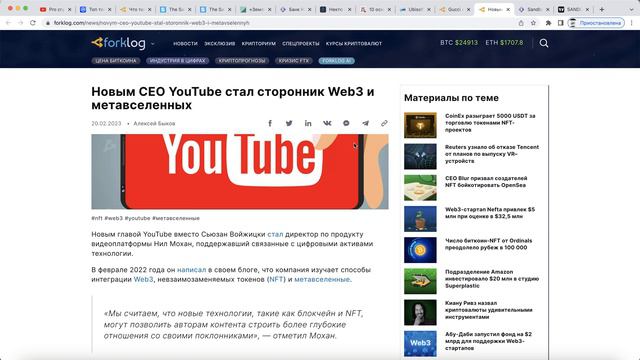This screenshot has width=640, height=360.
Task: Open CoinEx 5000 USDT related article
Action: tap(490, 123)
